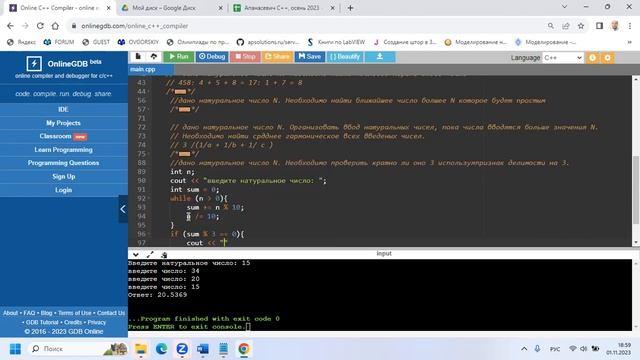Open the Windows Start menu

[x=15, y=349]
